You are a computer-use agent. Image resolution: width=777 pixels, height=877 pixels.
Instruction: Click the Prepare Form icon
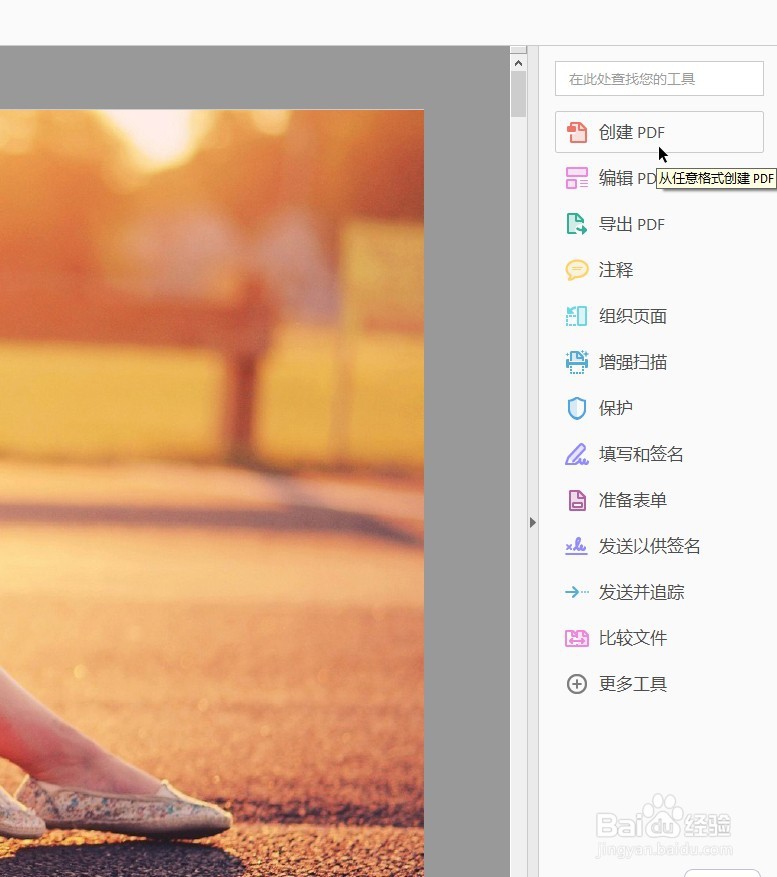(577, 500)
